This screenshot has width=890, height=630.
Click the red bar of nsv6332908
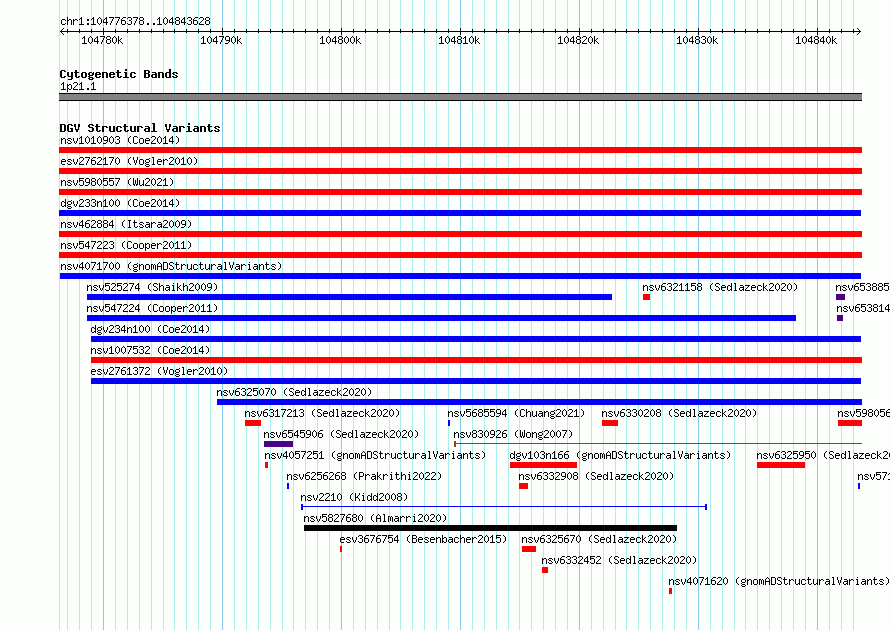(x=523, y=486)
